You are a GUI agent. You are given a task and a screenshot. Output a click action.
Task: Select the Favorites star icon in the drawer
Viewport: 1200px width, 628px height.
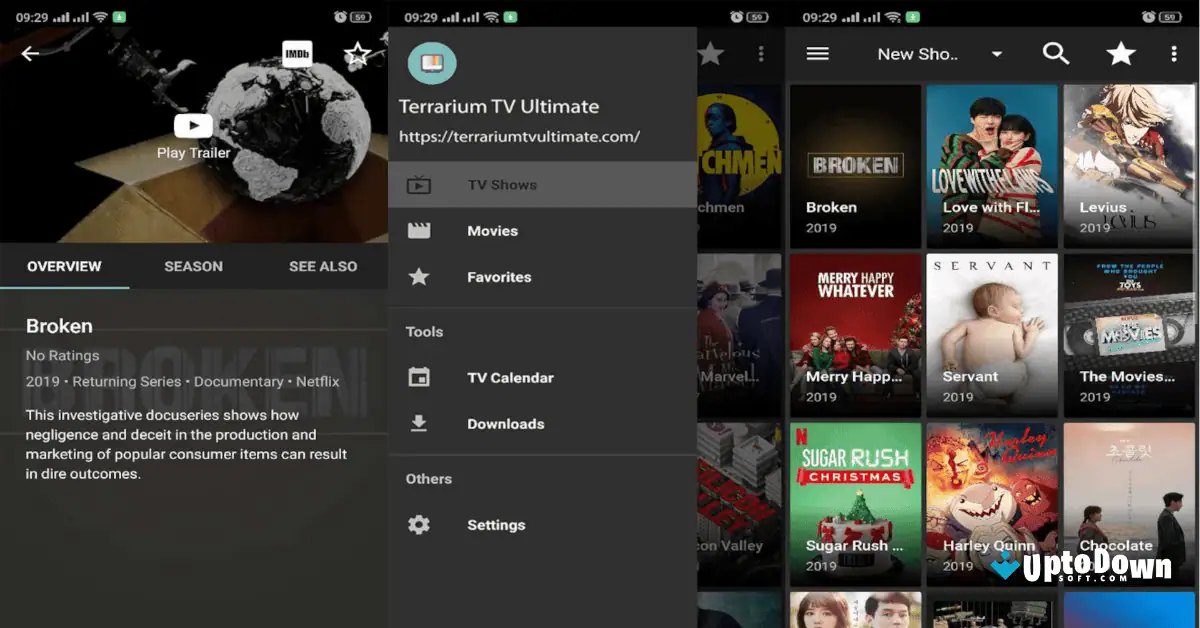coord(419,277)
